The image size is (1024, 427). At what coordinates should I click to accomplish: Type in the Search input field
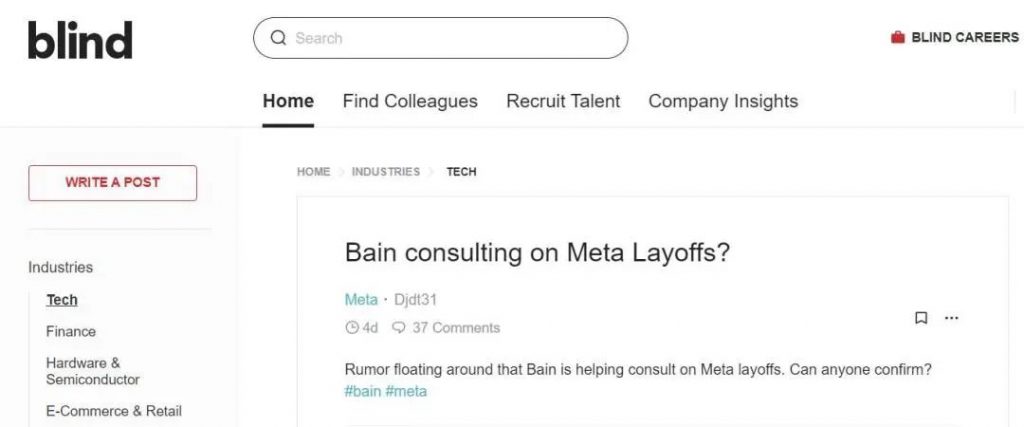click(x=450, y=38)
